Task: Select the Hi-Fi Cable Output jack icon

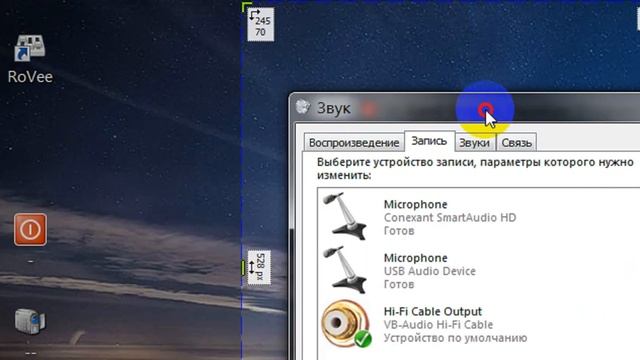Action: tap(346, 324)
